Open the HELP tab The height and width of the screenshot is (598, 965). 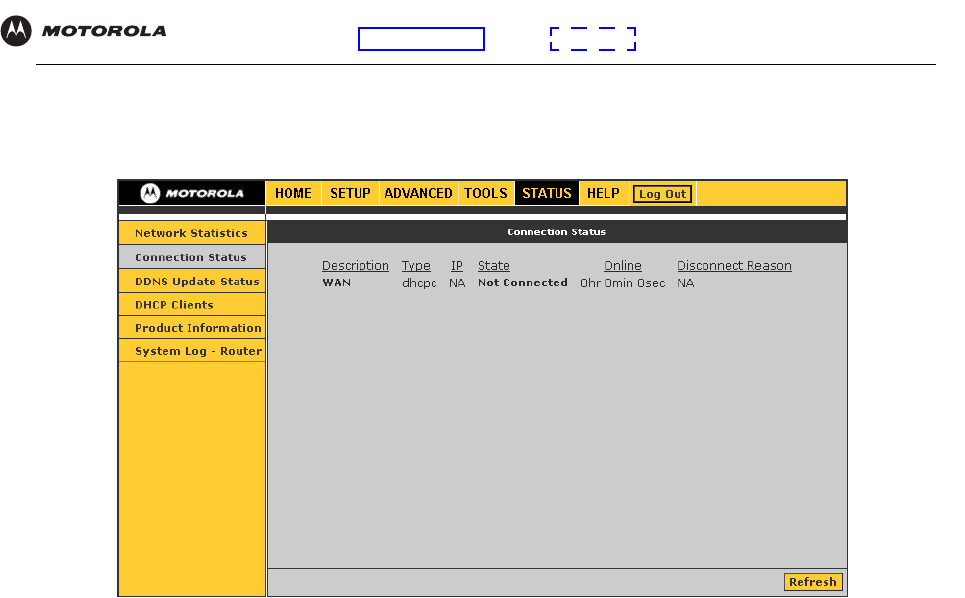tap(603, 194)
